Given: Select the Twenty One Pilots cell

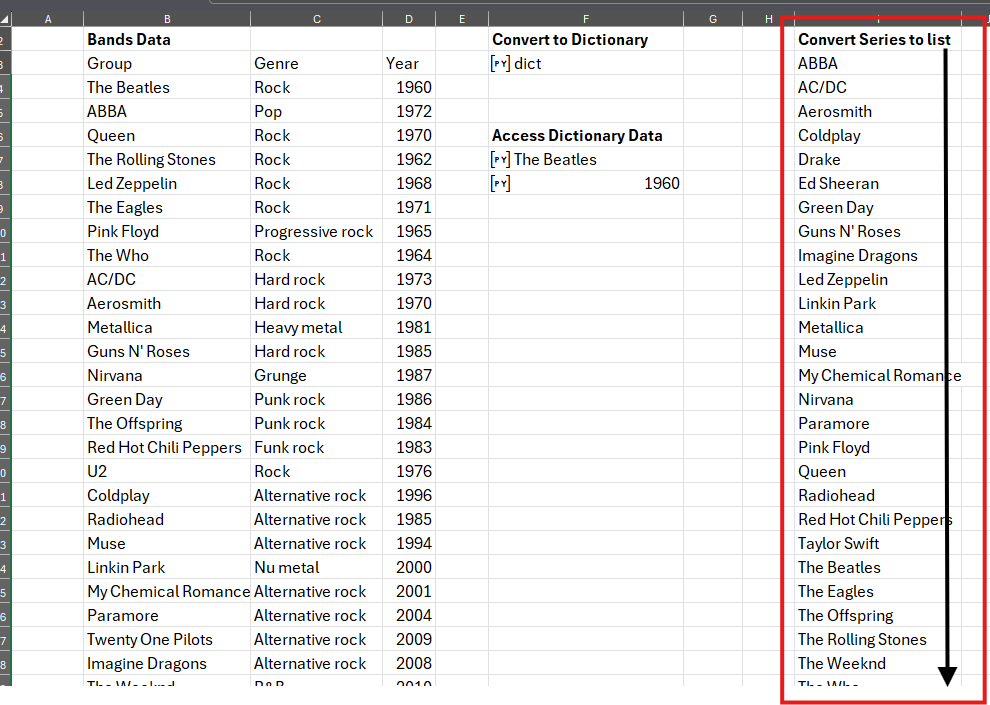Looking at the screenshot, I should click(x=167, y=639).
